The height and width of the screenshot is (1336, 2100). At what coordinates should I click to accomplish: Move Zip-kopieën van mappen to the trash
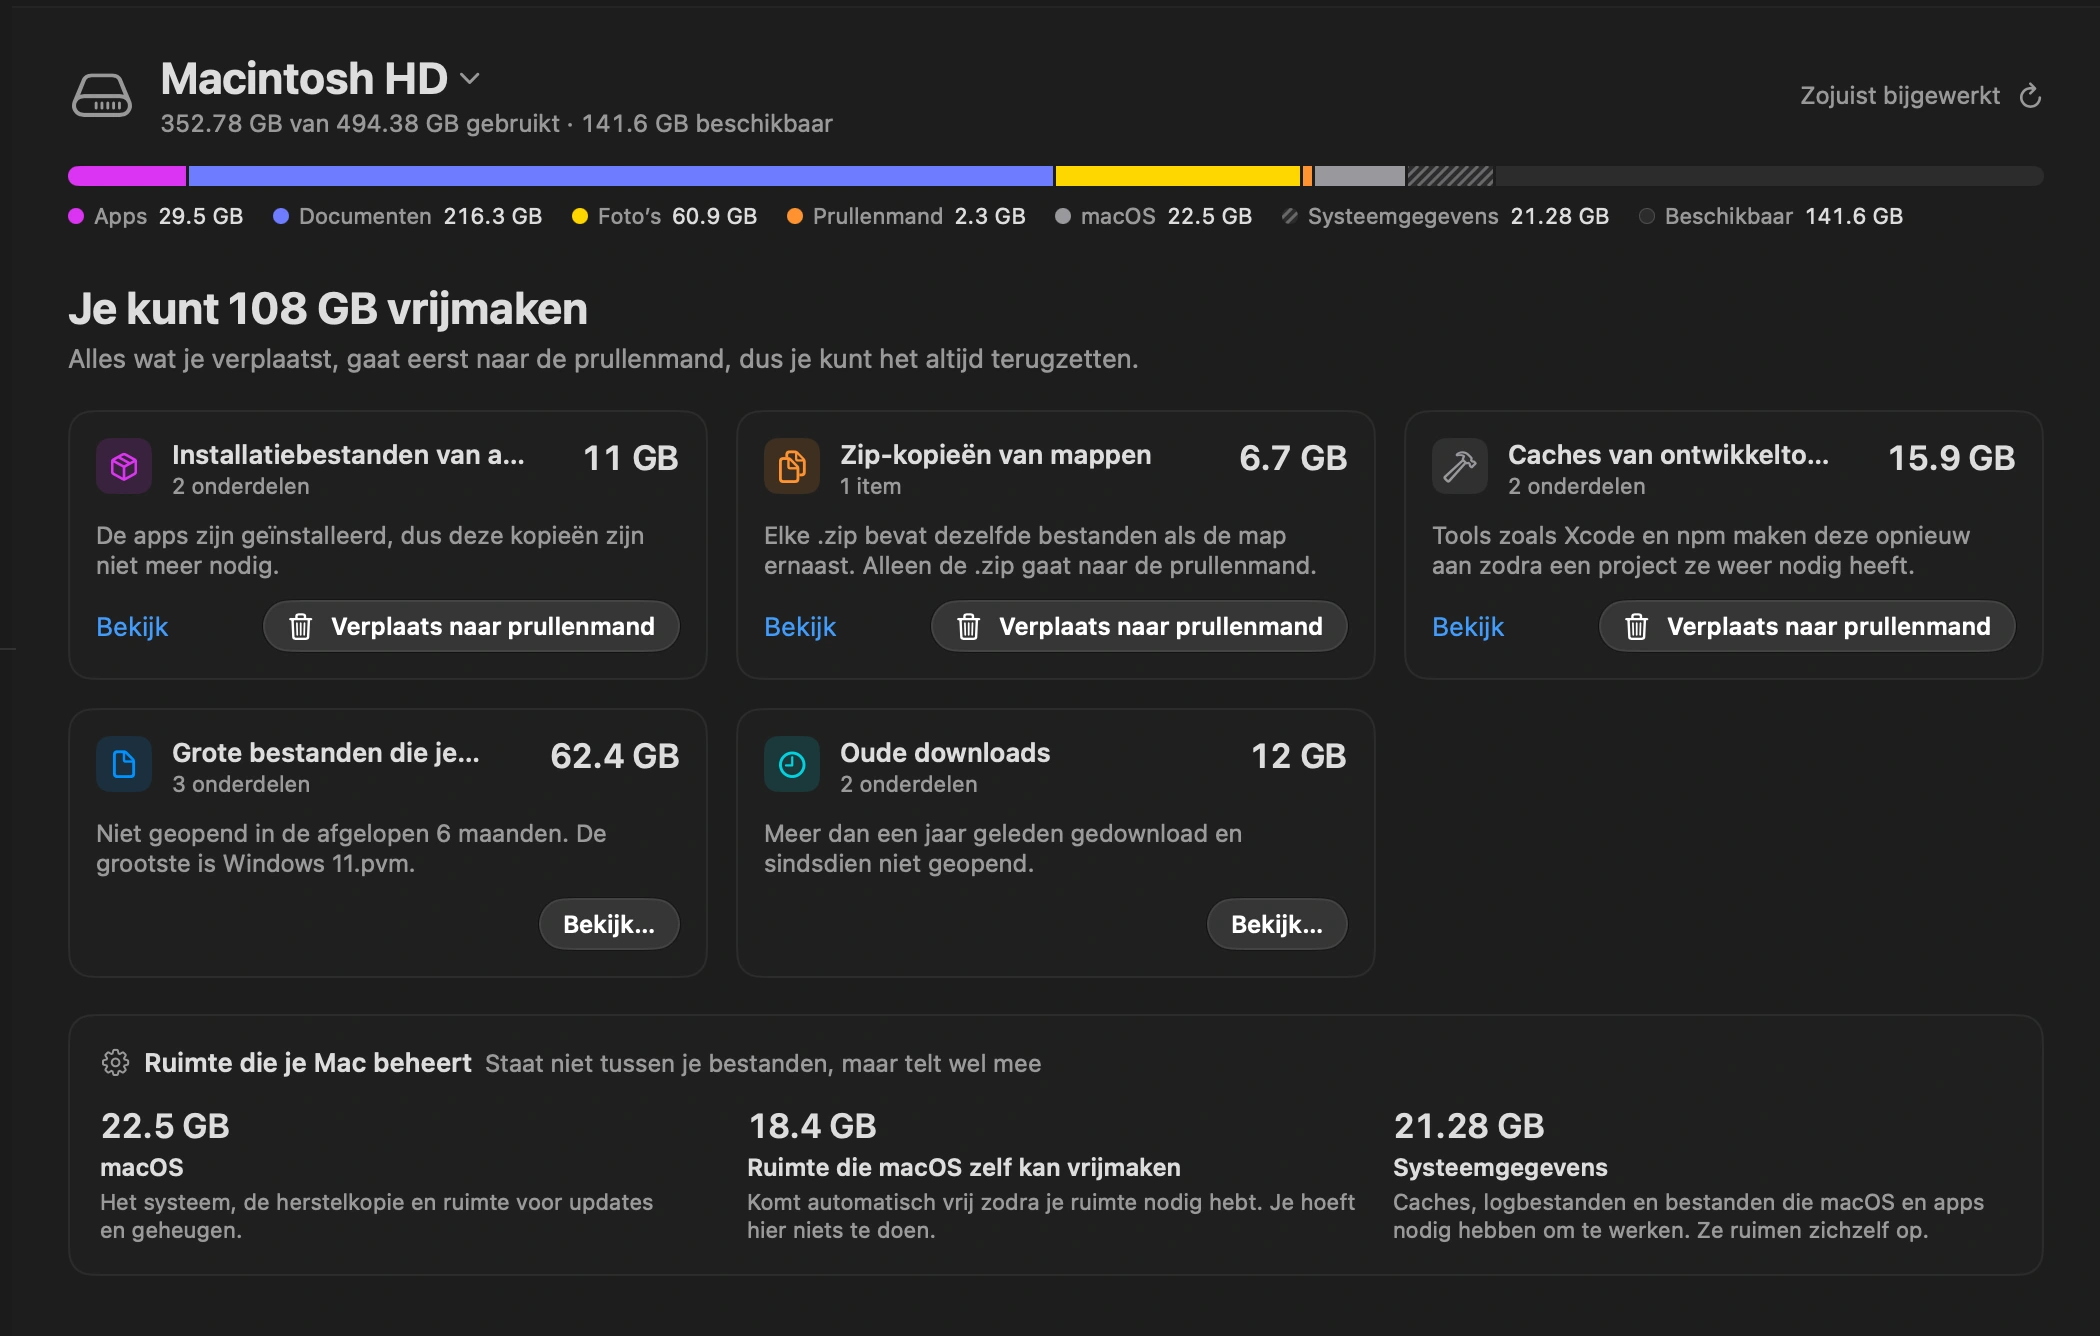point(1139,626)
